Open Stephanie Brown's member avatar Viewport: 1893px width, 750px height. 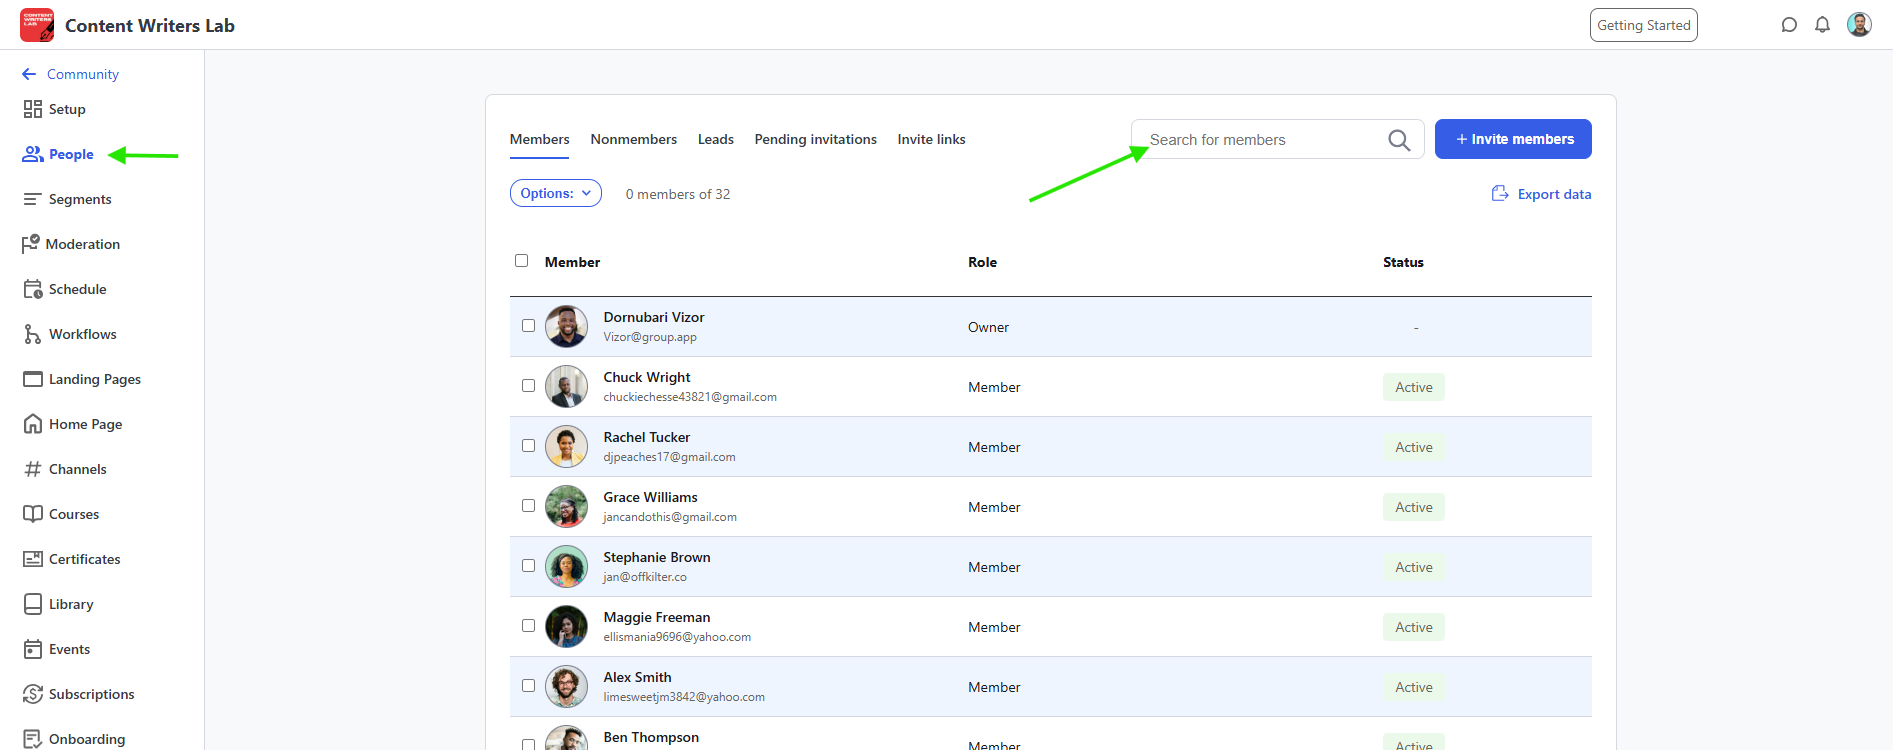[566, 567]
